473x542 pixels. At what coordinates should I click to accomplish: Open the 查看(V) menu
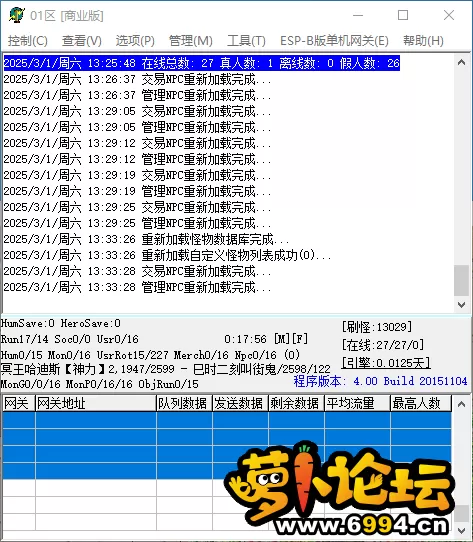[x=82, y=41]
